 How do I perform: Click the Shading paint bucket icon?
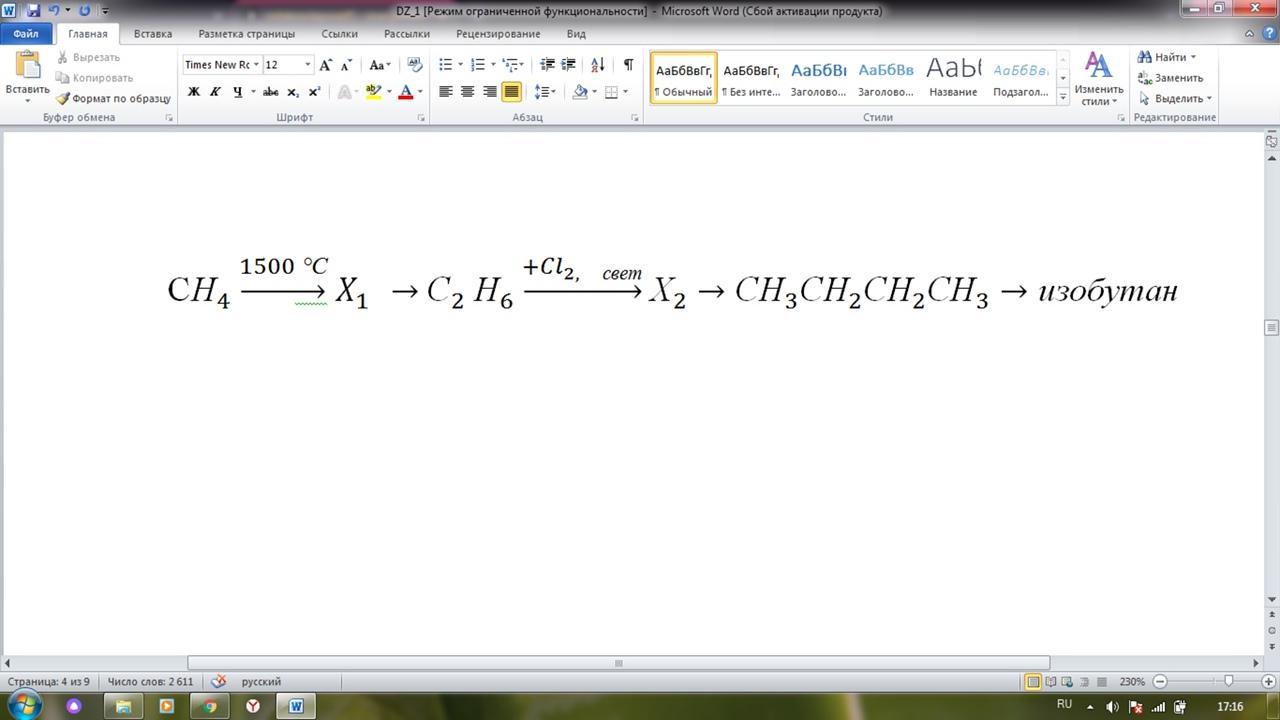580,92
